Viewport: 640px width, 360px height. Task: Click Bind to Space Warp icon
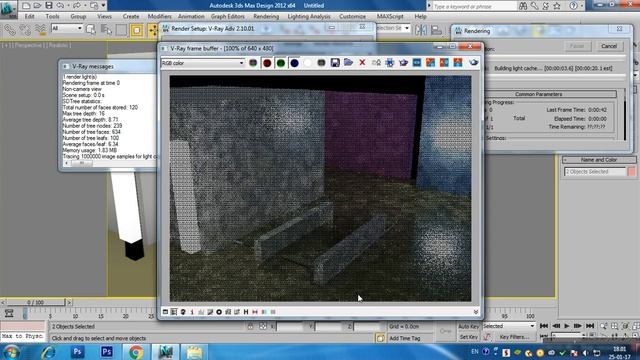click(40, 29)
